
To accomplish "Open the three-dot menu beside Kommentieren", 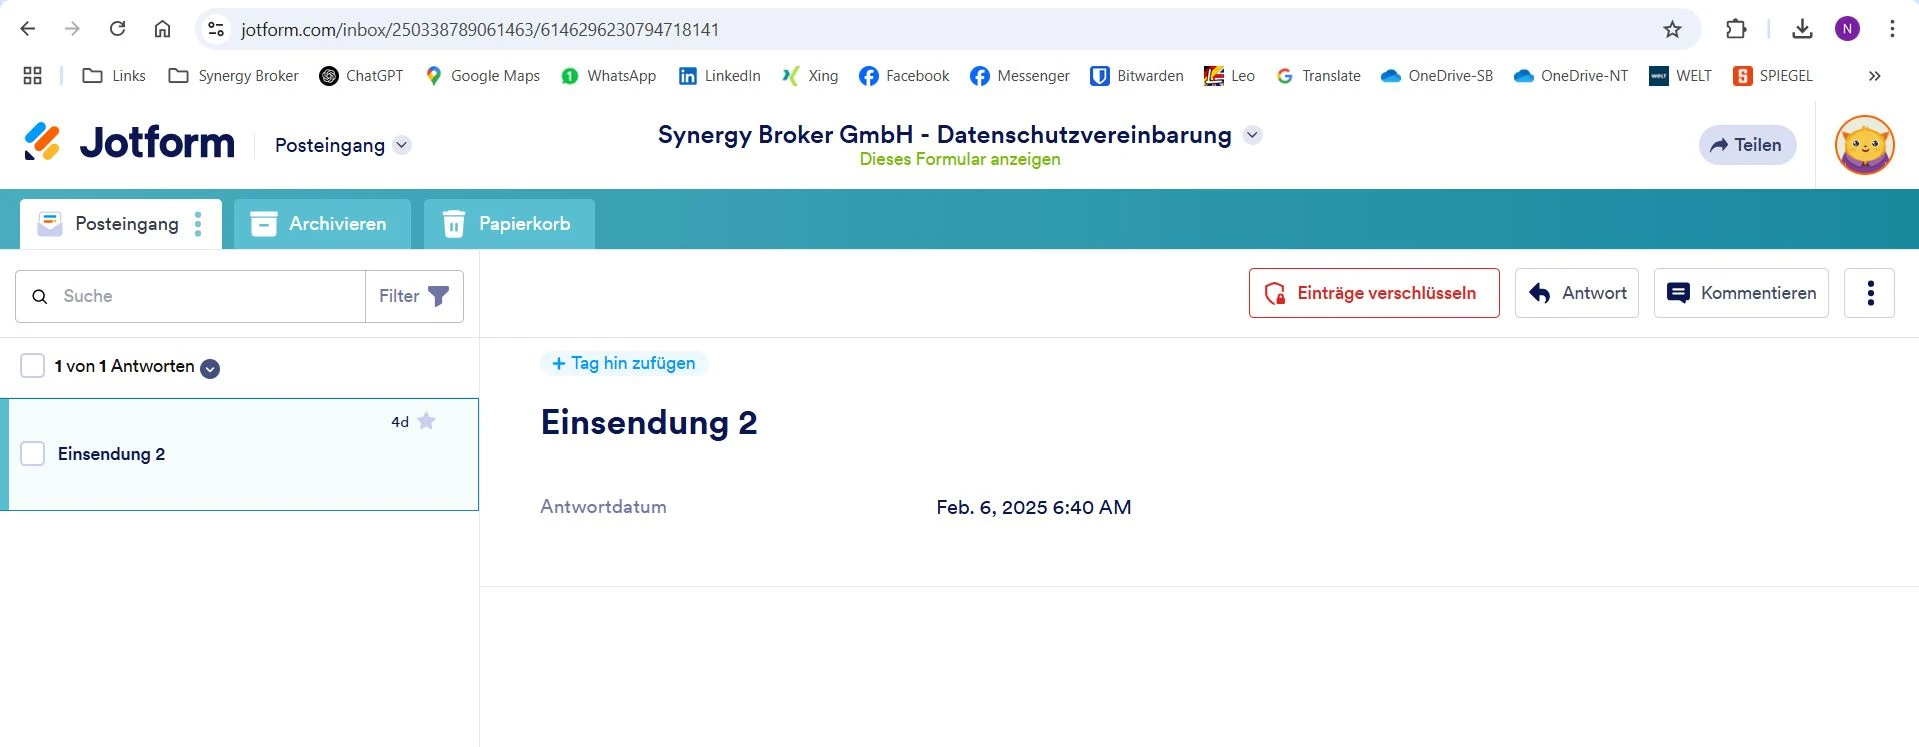I will point(1870,293).
